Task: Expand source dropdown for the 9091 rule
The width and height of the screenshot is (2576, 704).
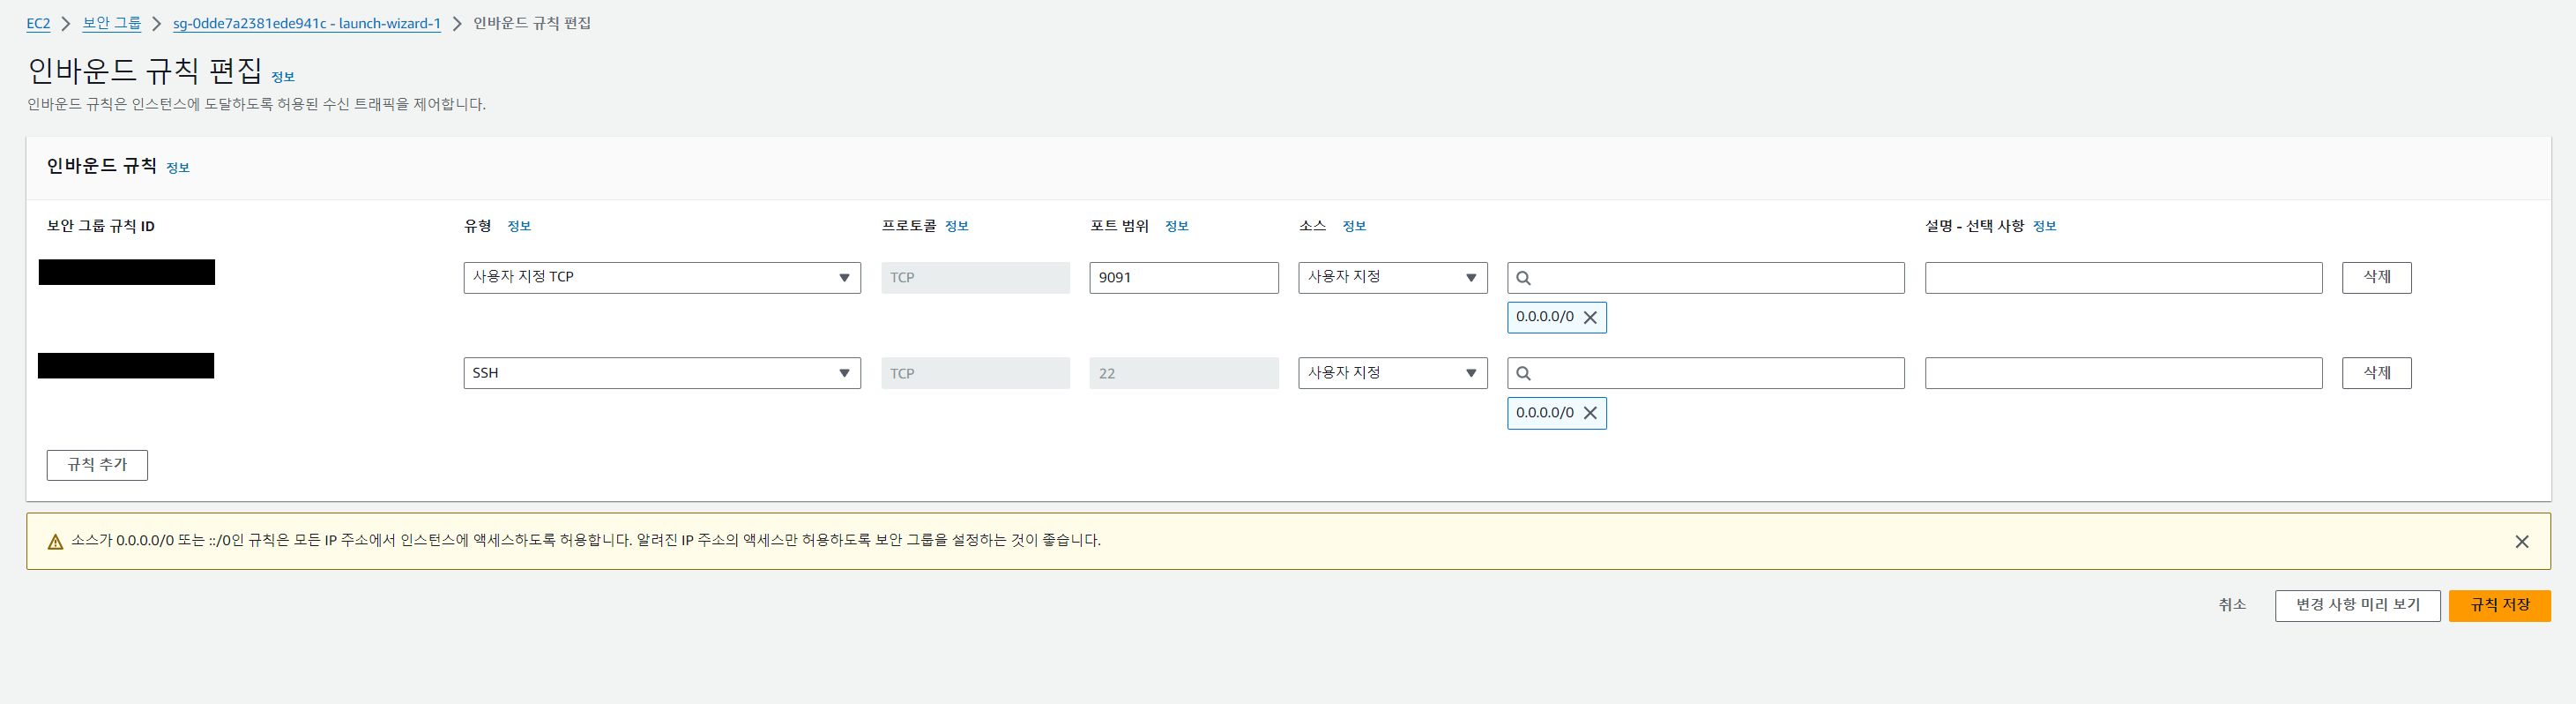Action: tap(1393, 277)
